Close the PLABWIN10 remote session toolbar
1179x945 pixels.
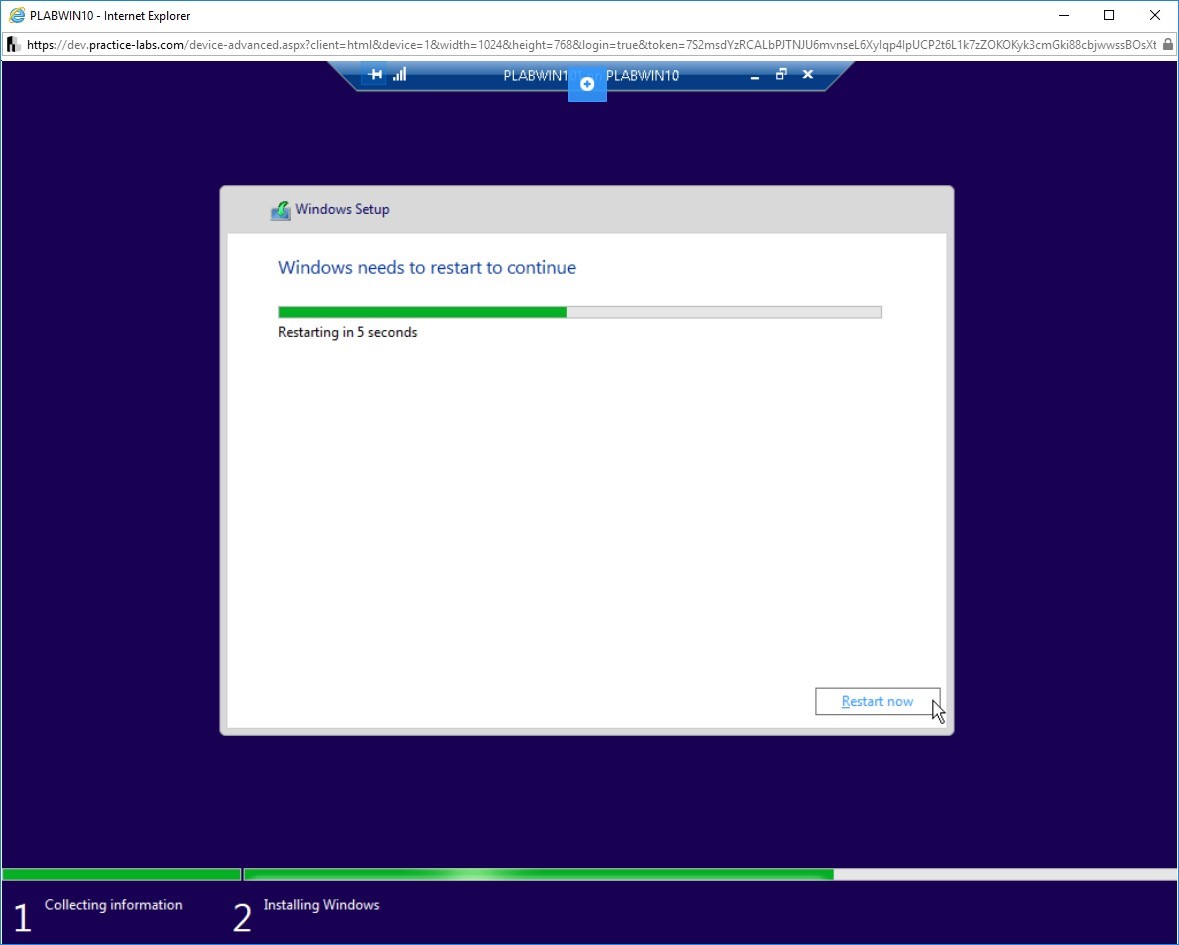pyautogui.click(x=808, y=74)
